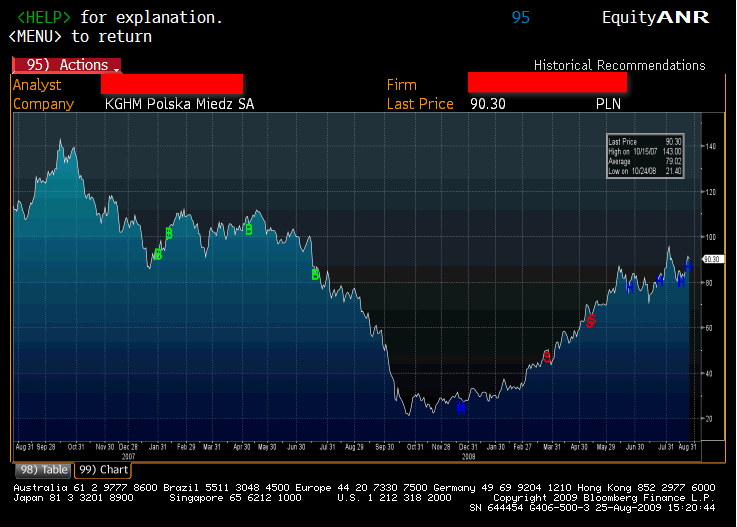Click the Firm field label
This screenshot has width=737, height=527.
401,85
